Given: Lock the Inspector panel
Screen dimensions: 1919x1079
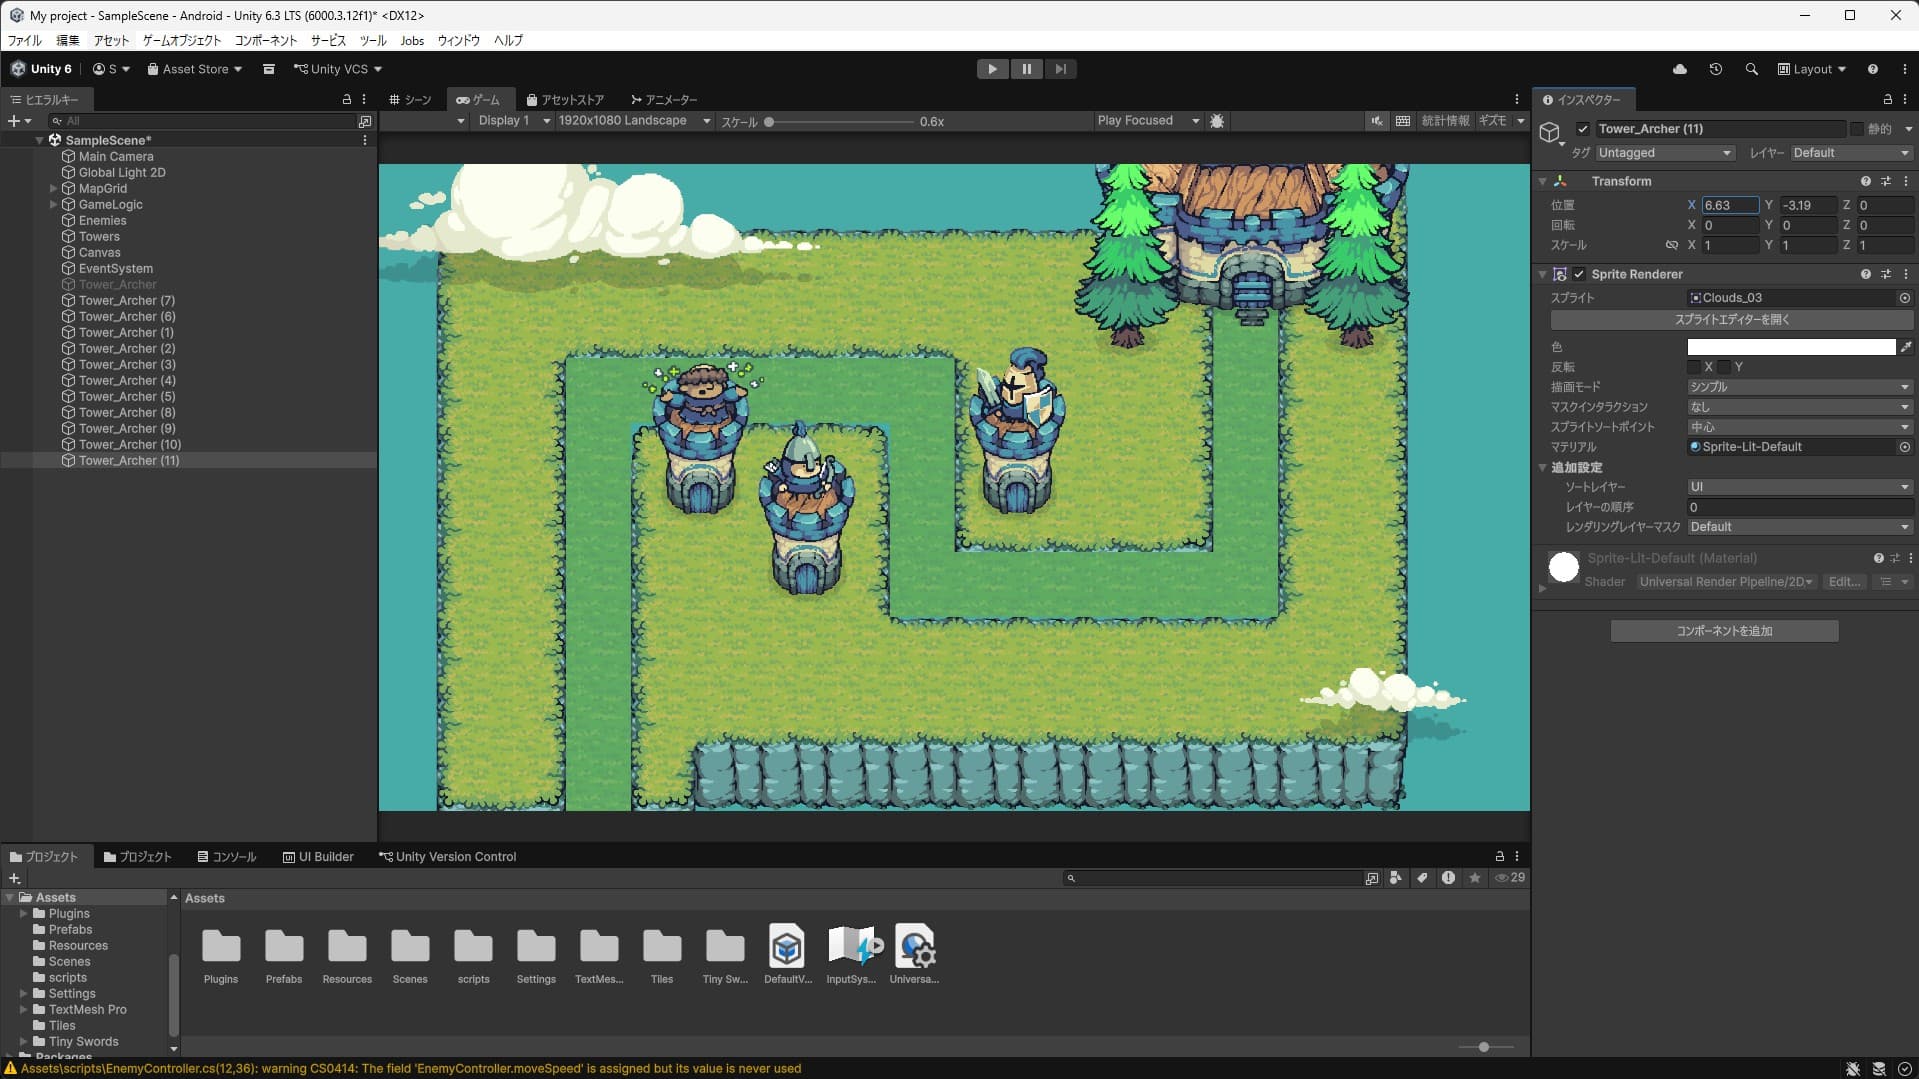Looking at the screenshot, I should point(1887,99).
